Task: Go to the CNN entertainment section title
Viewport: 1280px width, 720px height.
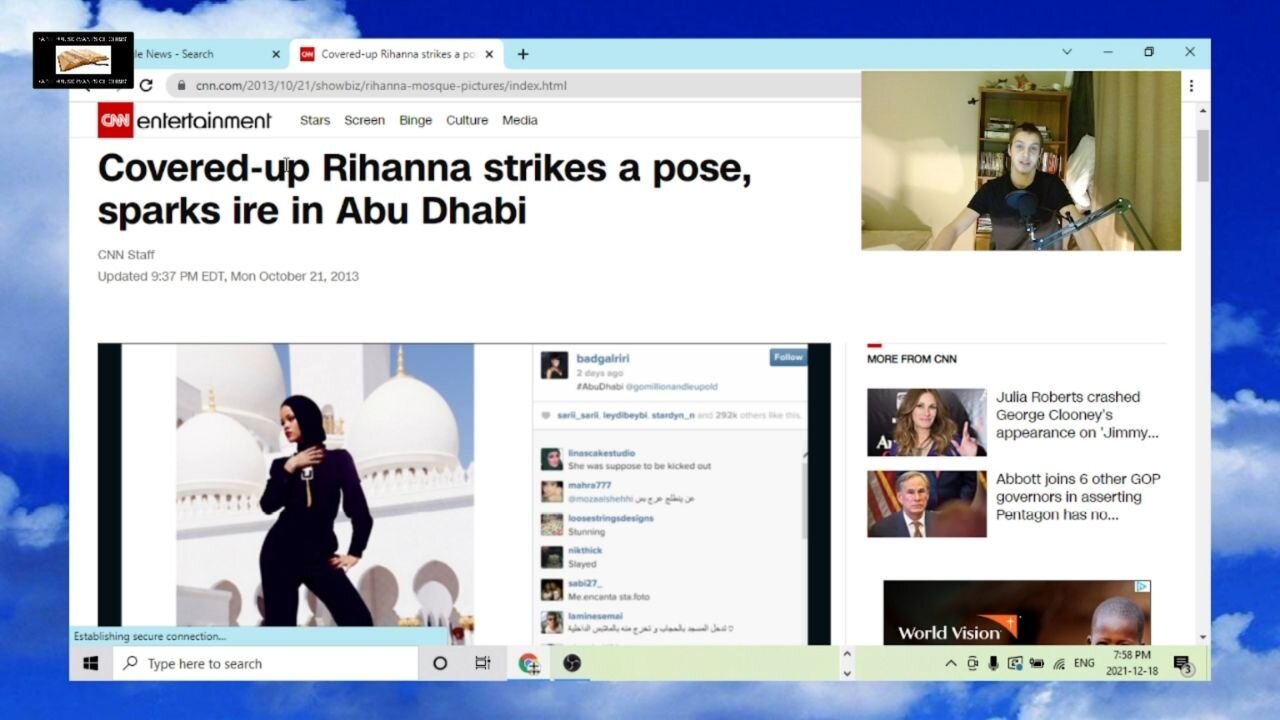Action: [203, 121]
